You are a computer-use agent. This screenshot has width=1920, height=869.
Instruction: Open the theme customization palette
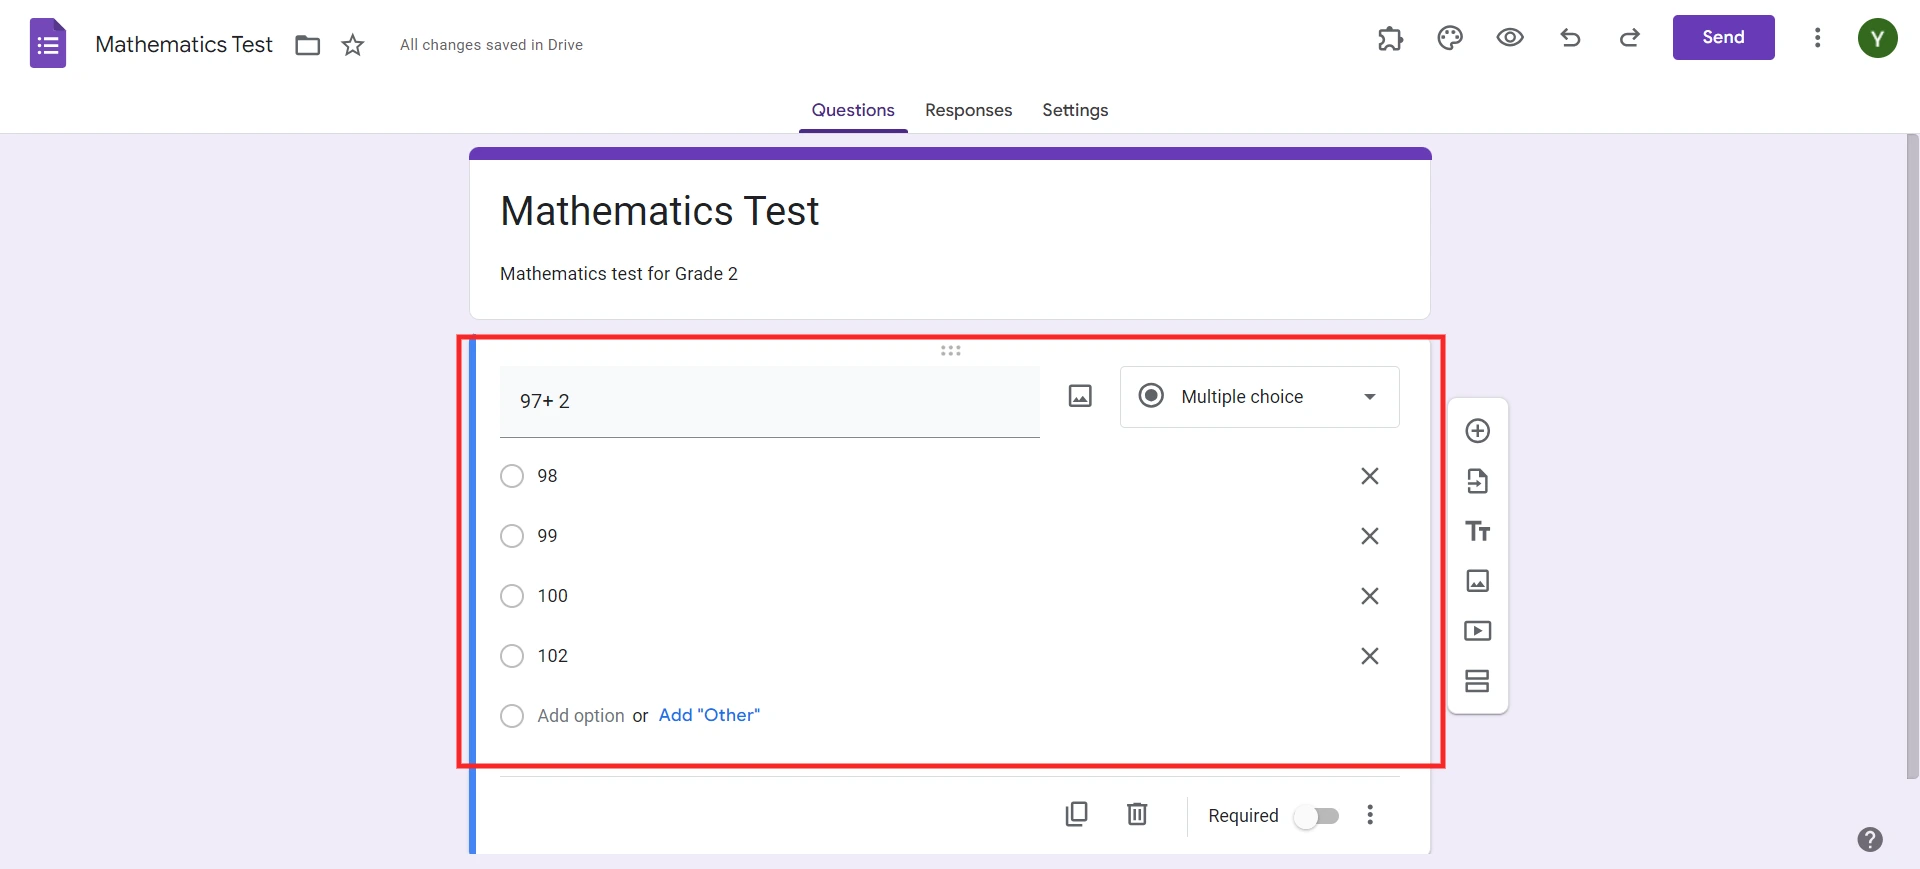tap(1450, 38)
